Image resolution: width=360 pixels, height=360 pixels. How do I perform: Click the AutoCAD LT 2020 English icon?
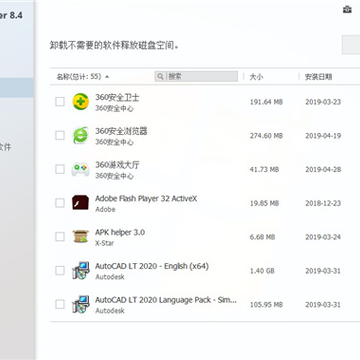[x=81, y=270]
